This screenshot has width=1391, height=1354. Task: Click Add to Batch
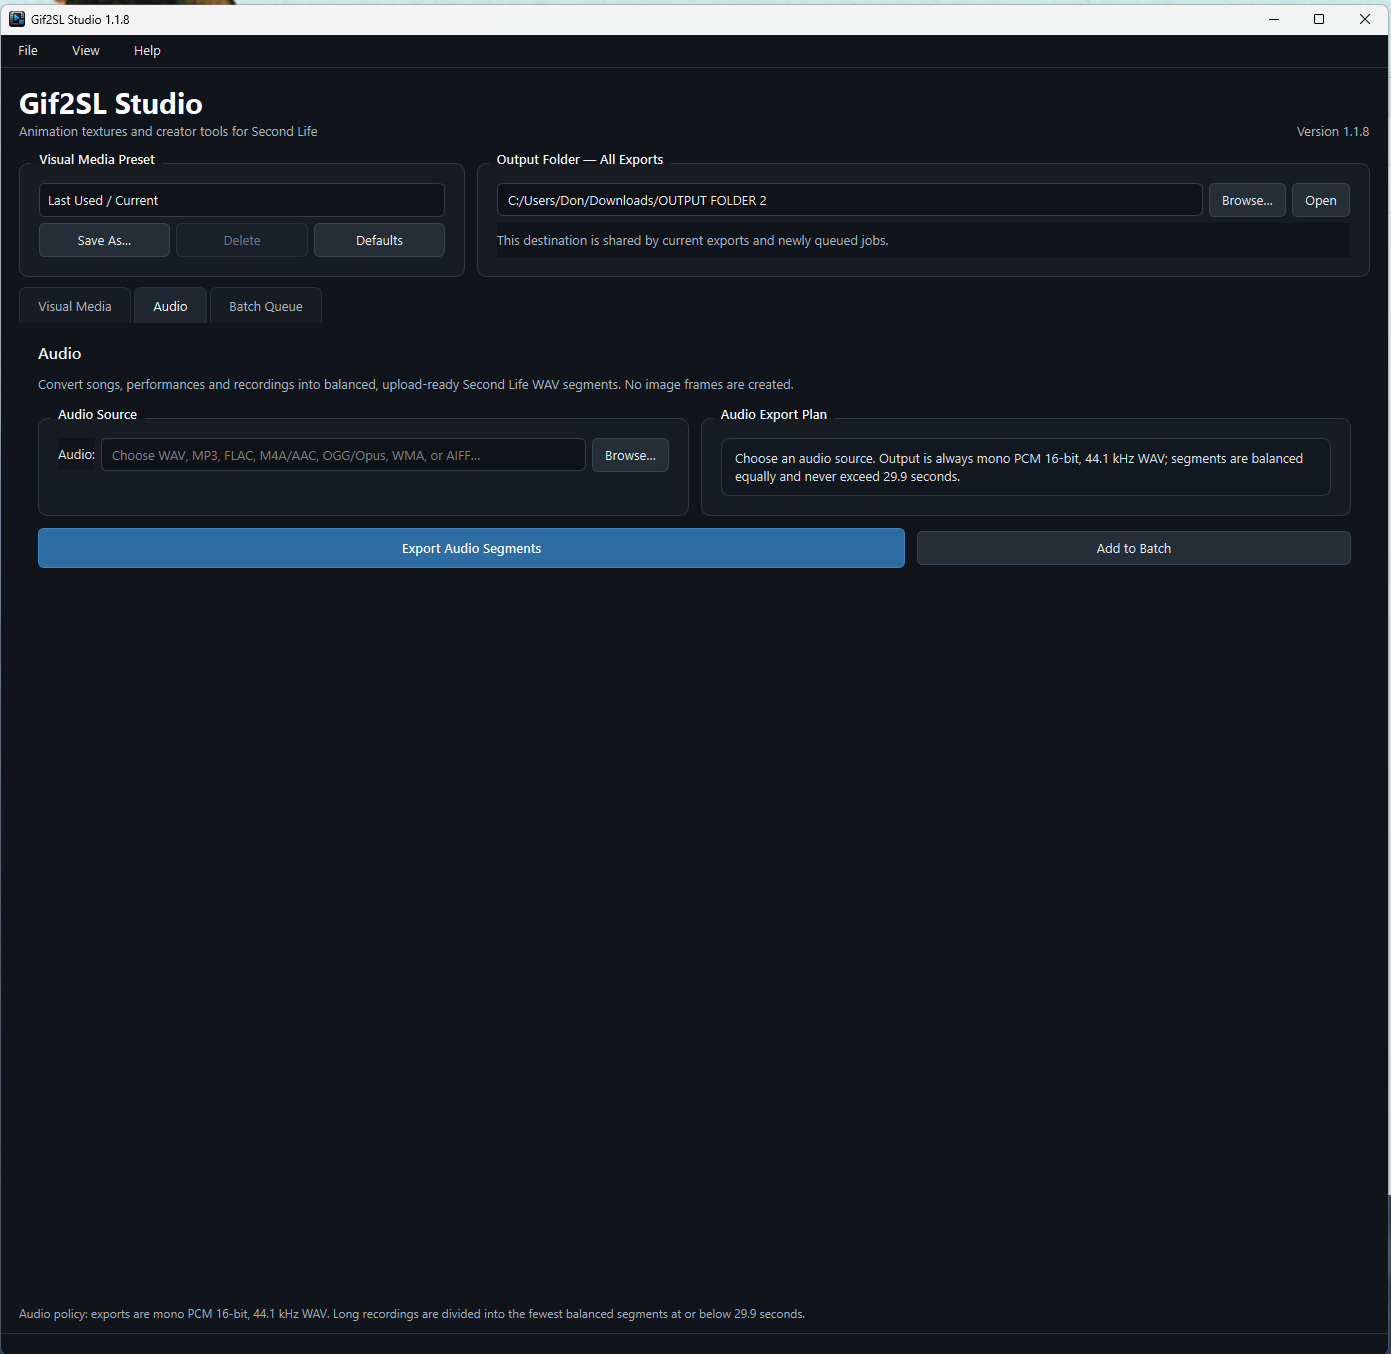click(1134, 548)
